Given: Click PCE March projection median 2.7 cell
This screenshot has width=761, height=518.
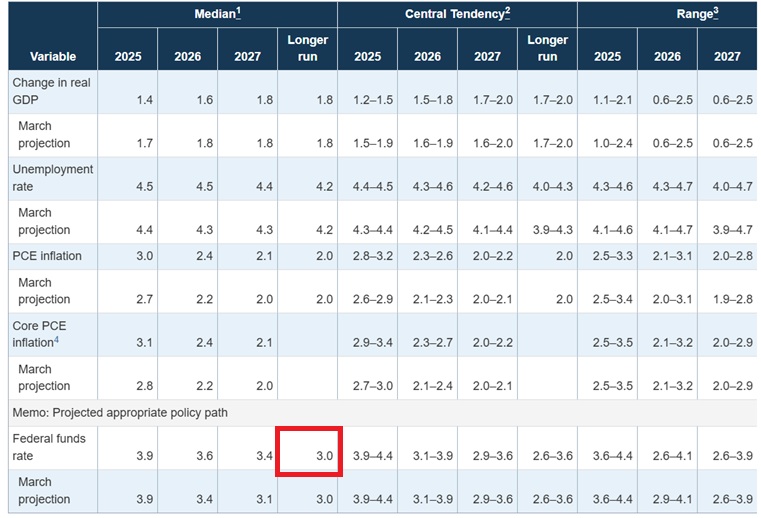Looking at the screenshot, I should (145, 299).
